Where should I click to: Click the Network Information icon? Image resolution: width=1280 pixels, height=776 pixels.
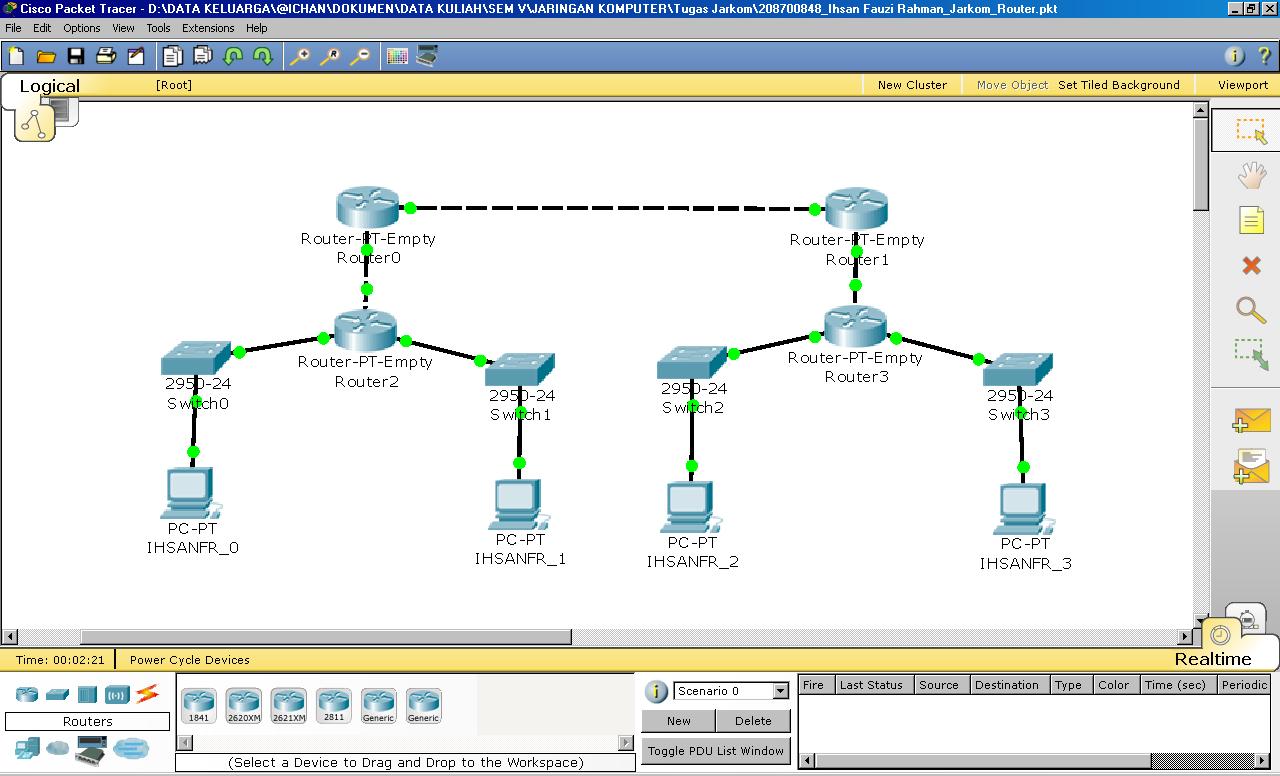[1234, 56]
